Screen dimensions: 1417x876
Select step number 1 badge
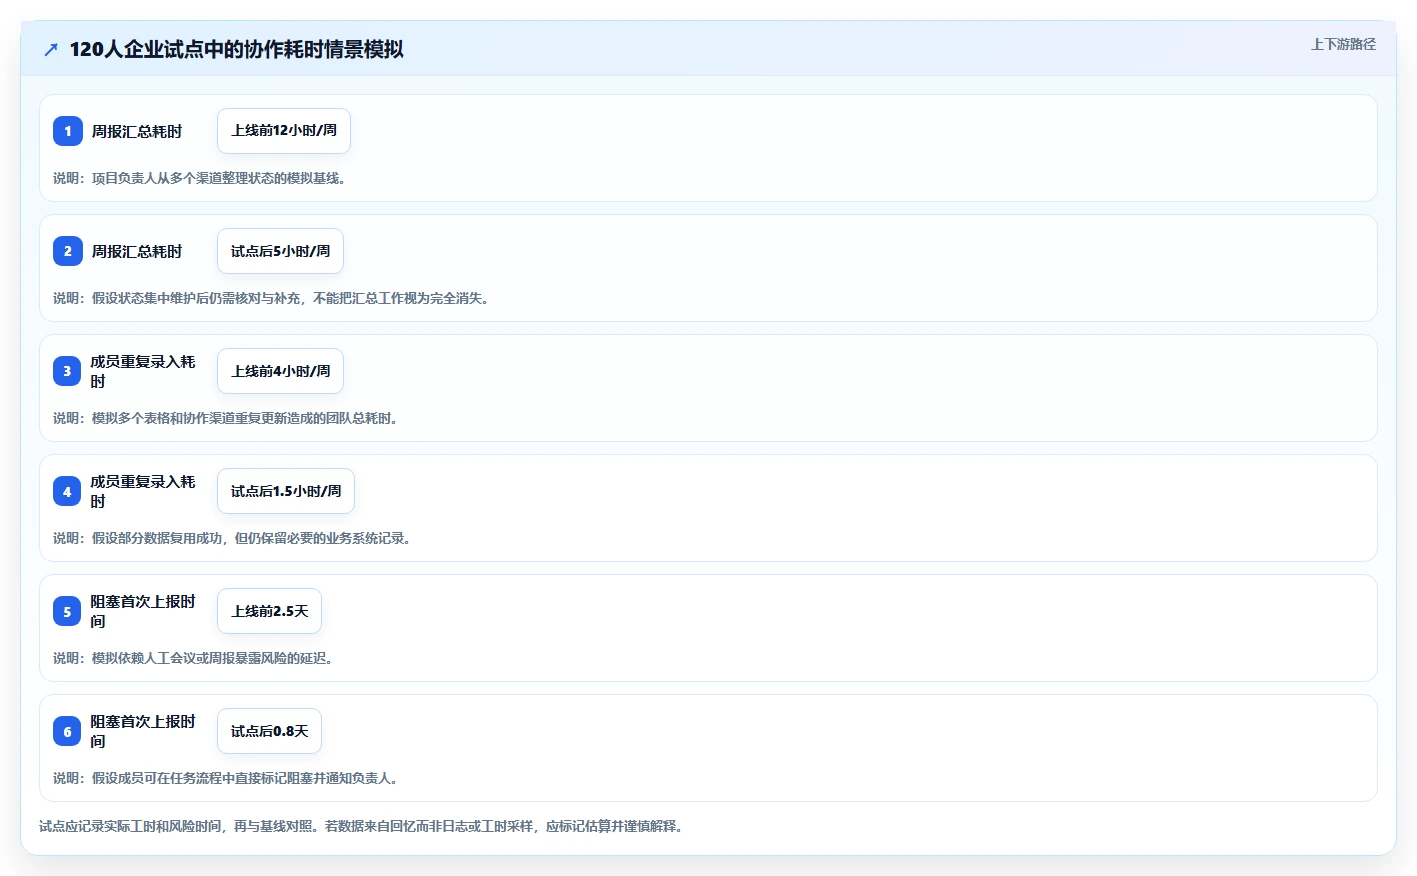pos(68,131)
